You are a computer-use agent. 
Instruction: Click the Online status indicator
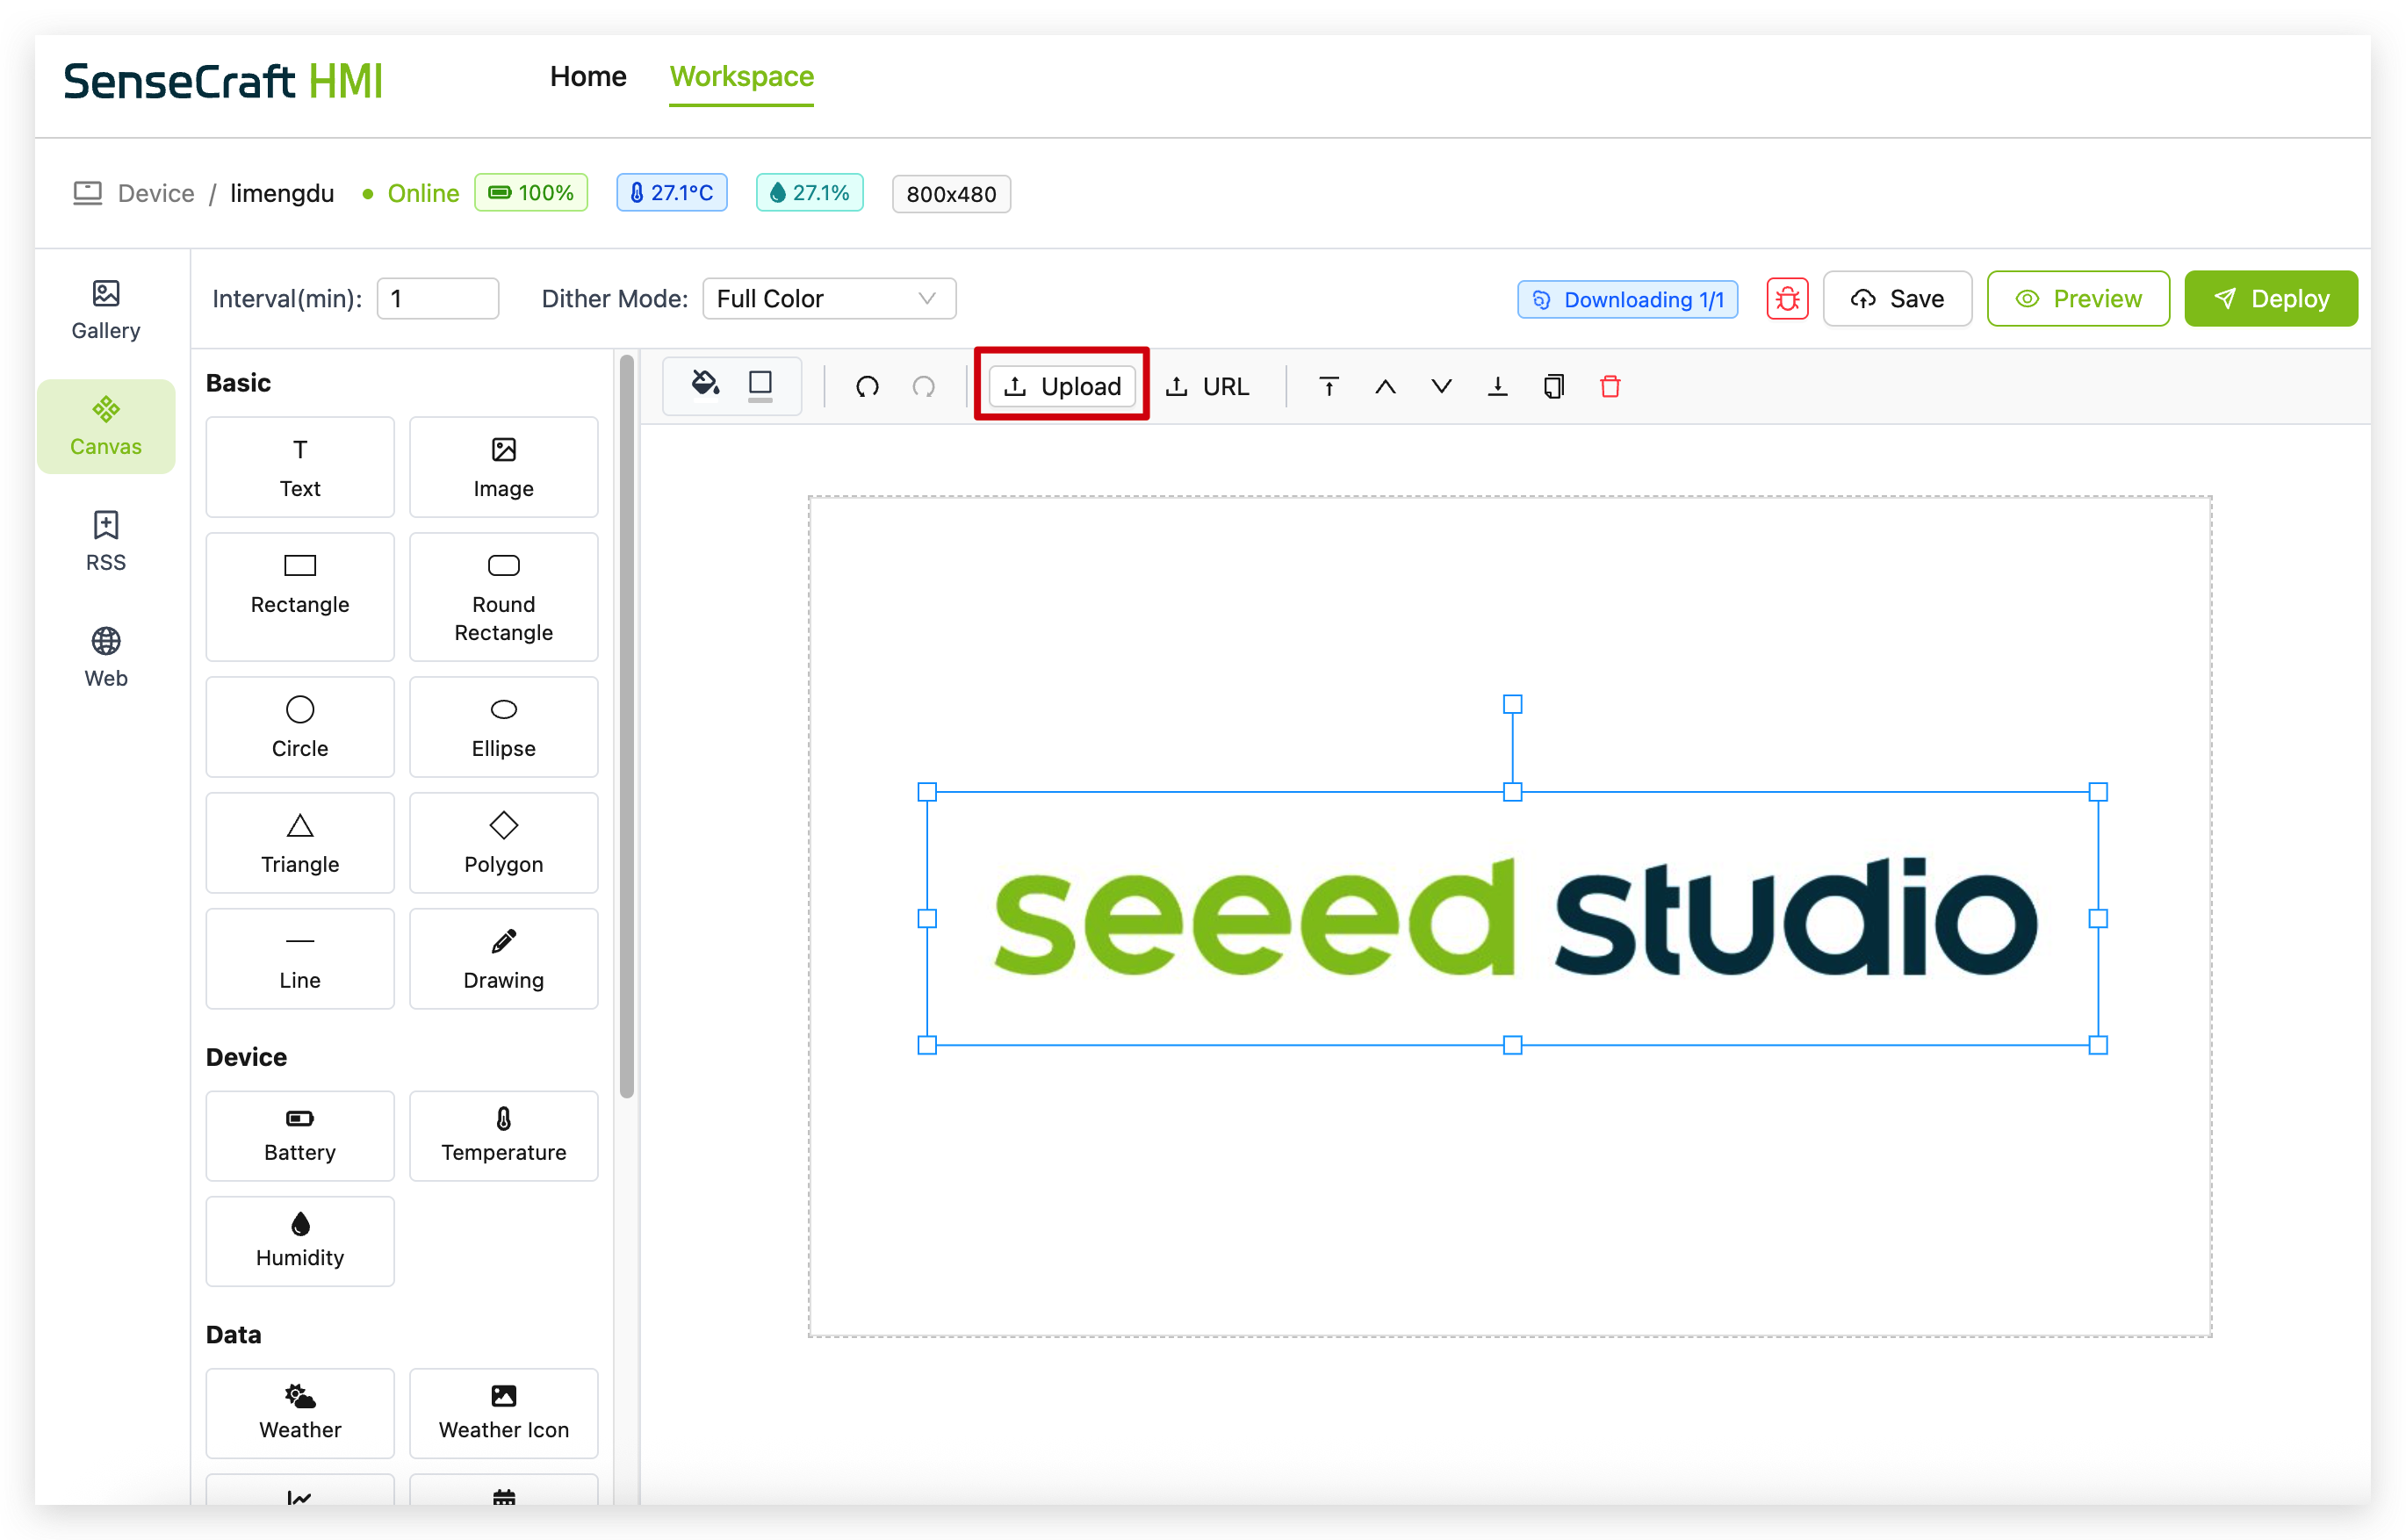pos(411,193)
